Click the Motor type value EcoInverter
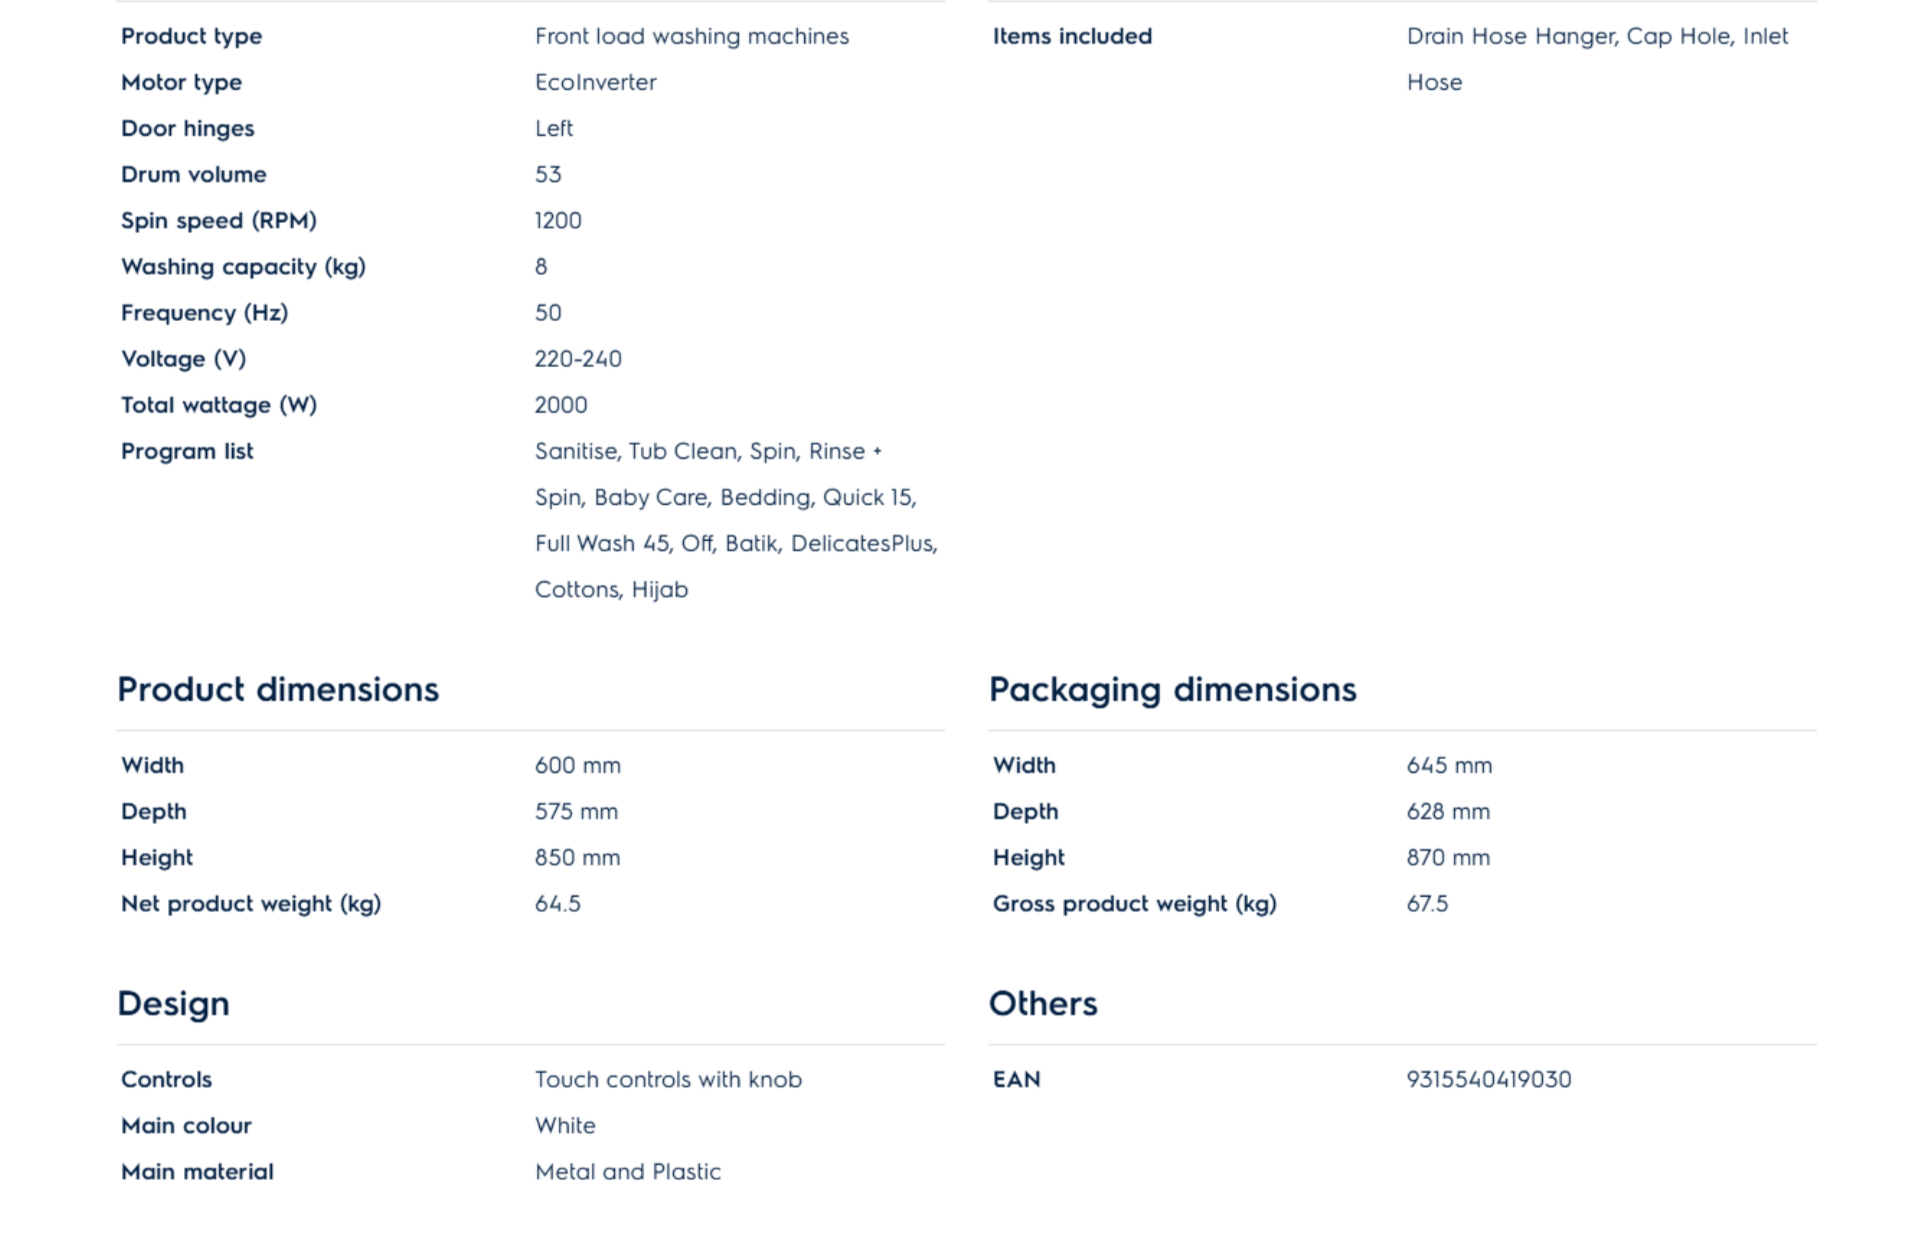 click(x=595, y=83)
